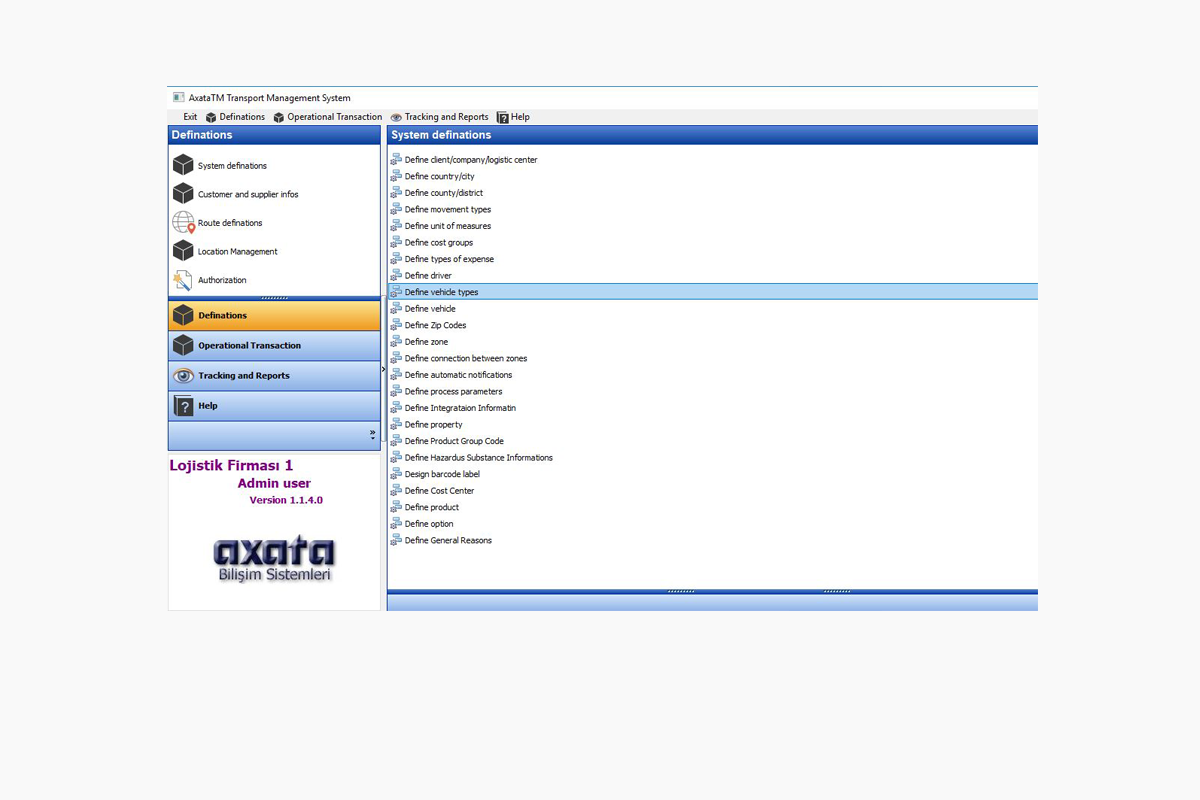Image resolution: width=1200 pixels, height=800 pixels.
Task: Click Exit in the menu bar
Action: pyautogui.click(x=190, y=117)
